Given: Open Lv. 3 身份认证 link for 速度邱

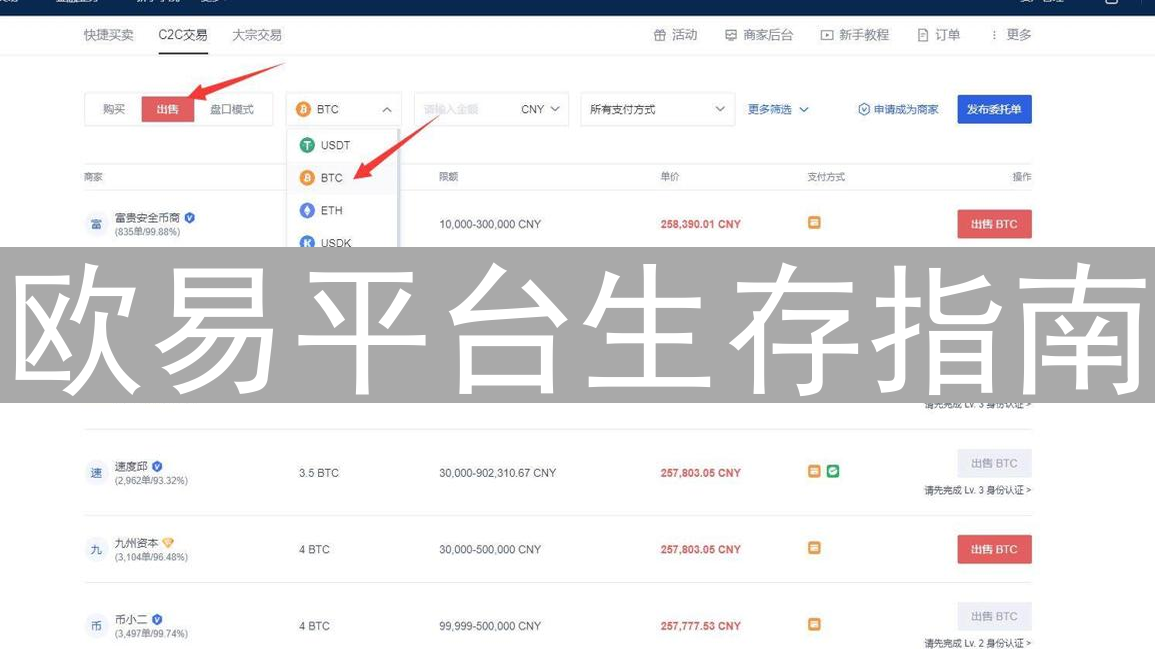Looking at the screenshot, I should click(977, 490).
